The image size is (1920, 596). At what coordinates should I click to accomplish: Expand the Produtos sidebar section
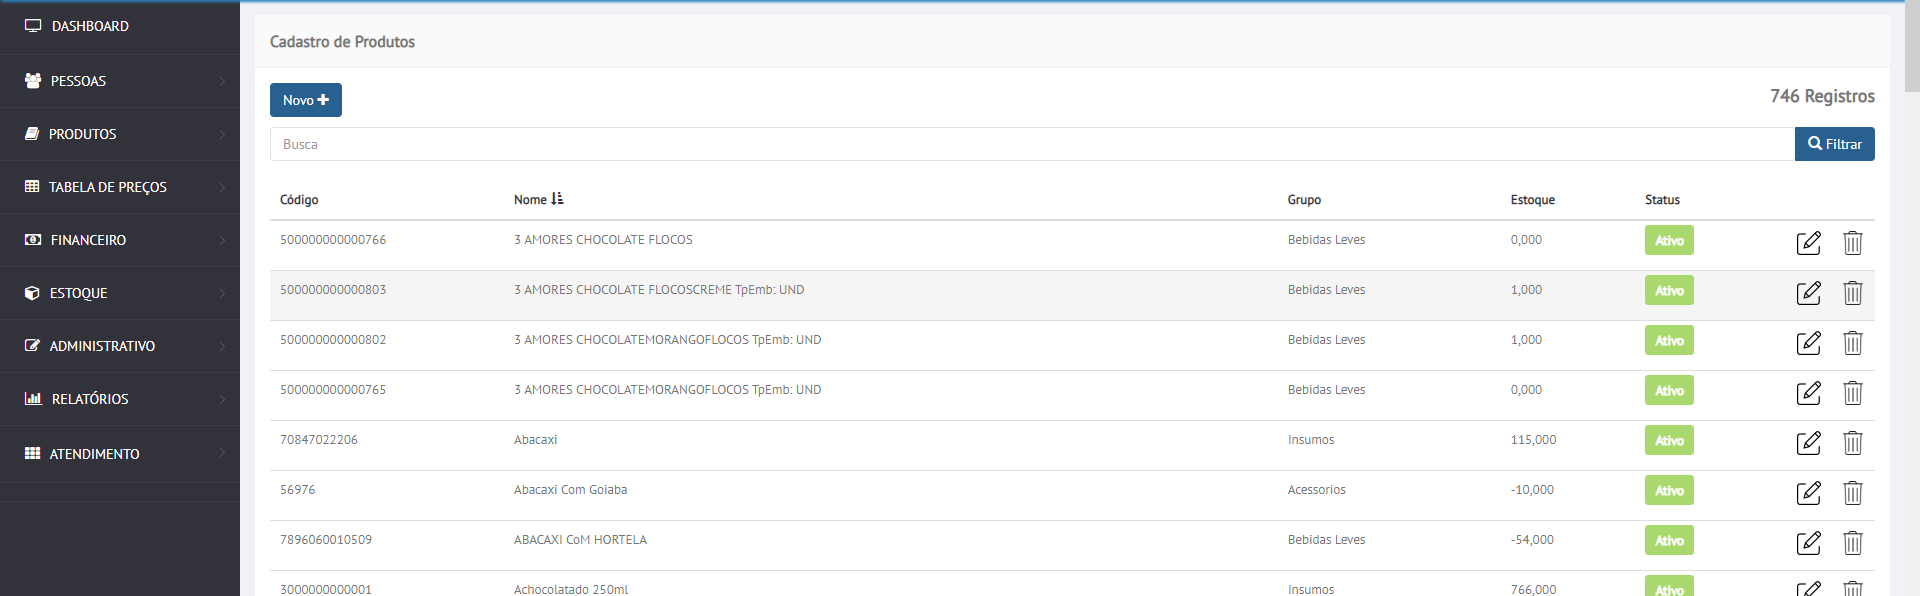pos(120,134)
